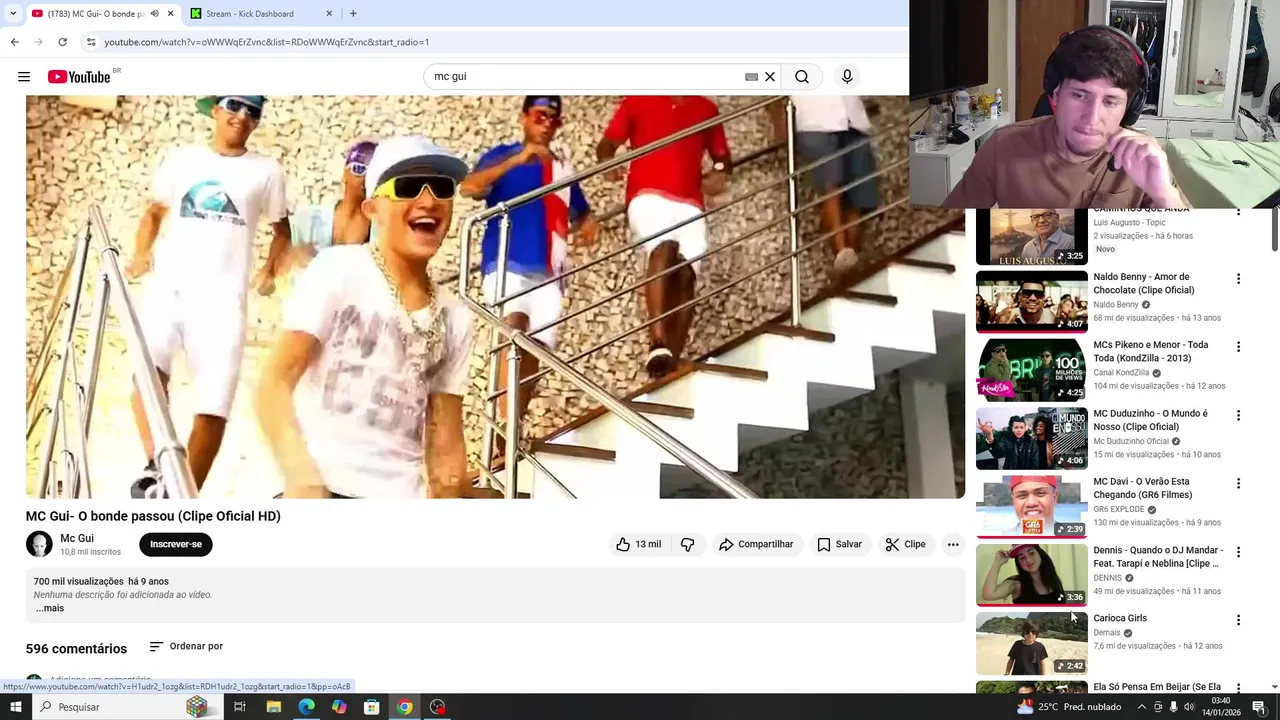Open MC Davi O Verão Esta Chegando title
The width and height of the screenshot is (1280, 720).
pyautogui.click(x=1143, y=488)
